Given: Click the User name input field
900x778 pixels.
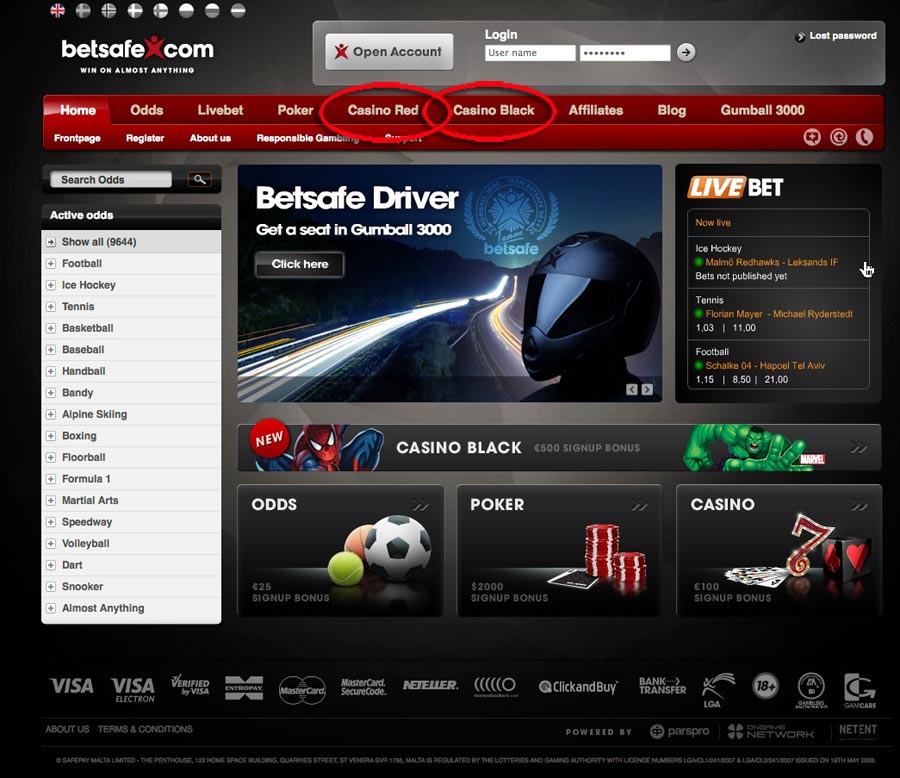Looking at the screenshot, I should tap(529, 53).
